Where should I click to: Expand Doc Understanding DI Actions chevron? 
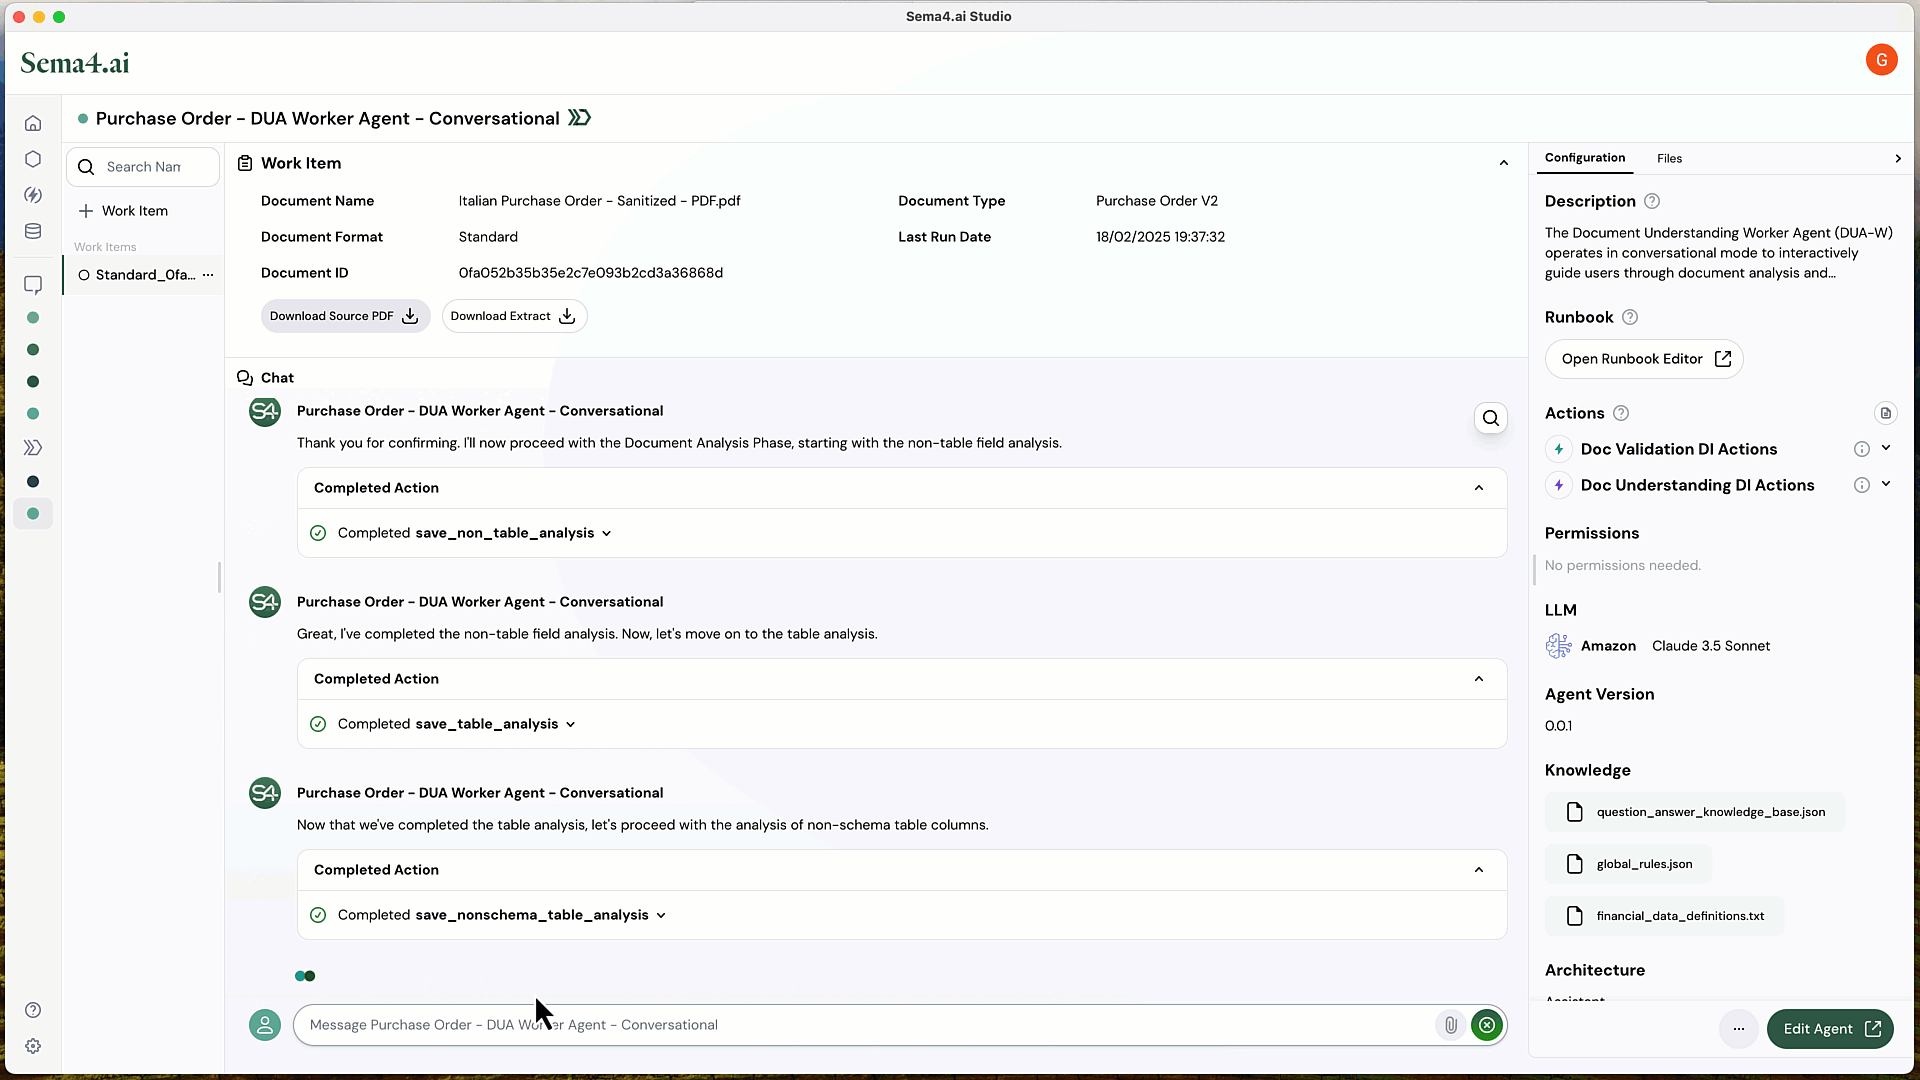click(x=1886, y=484)
